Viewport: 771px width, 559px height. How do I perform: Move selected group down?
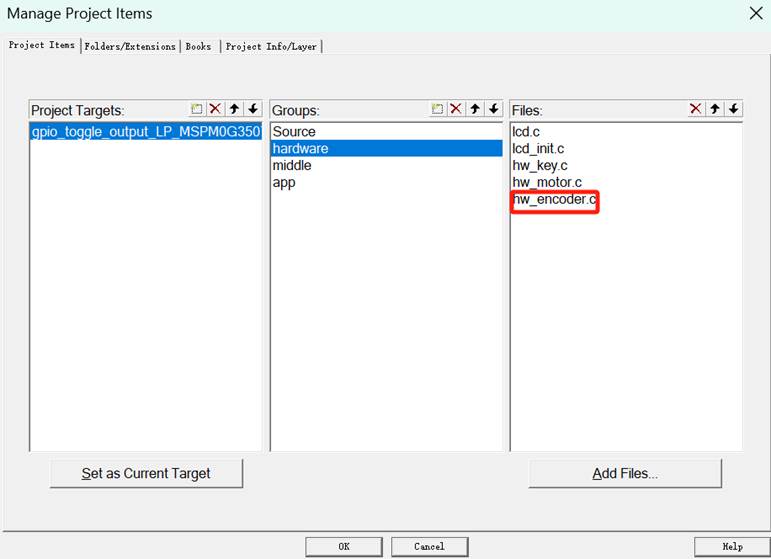pos(494,109)
